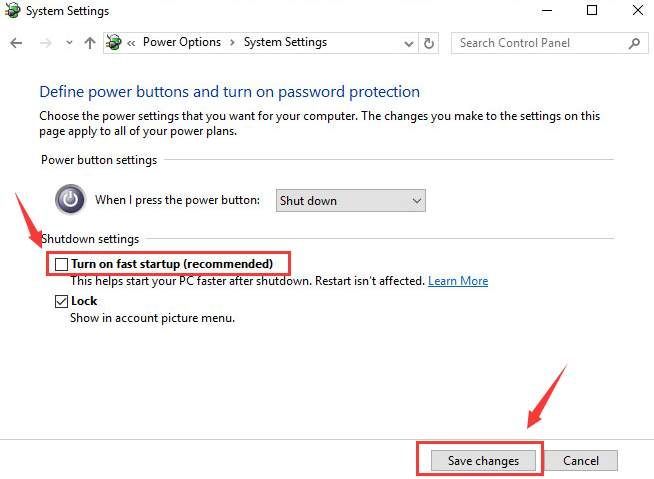Image resolution: width=654 pixels, height=479 pixels.
Task: Click the search magnifier icon
Action: click(634, 43)
